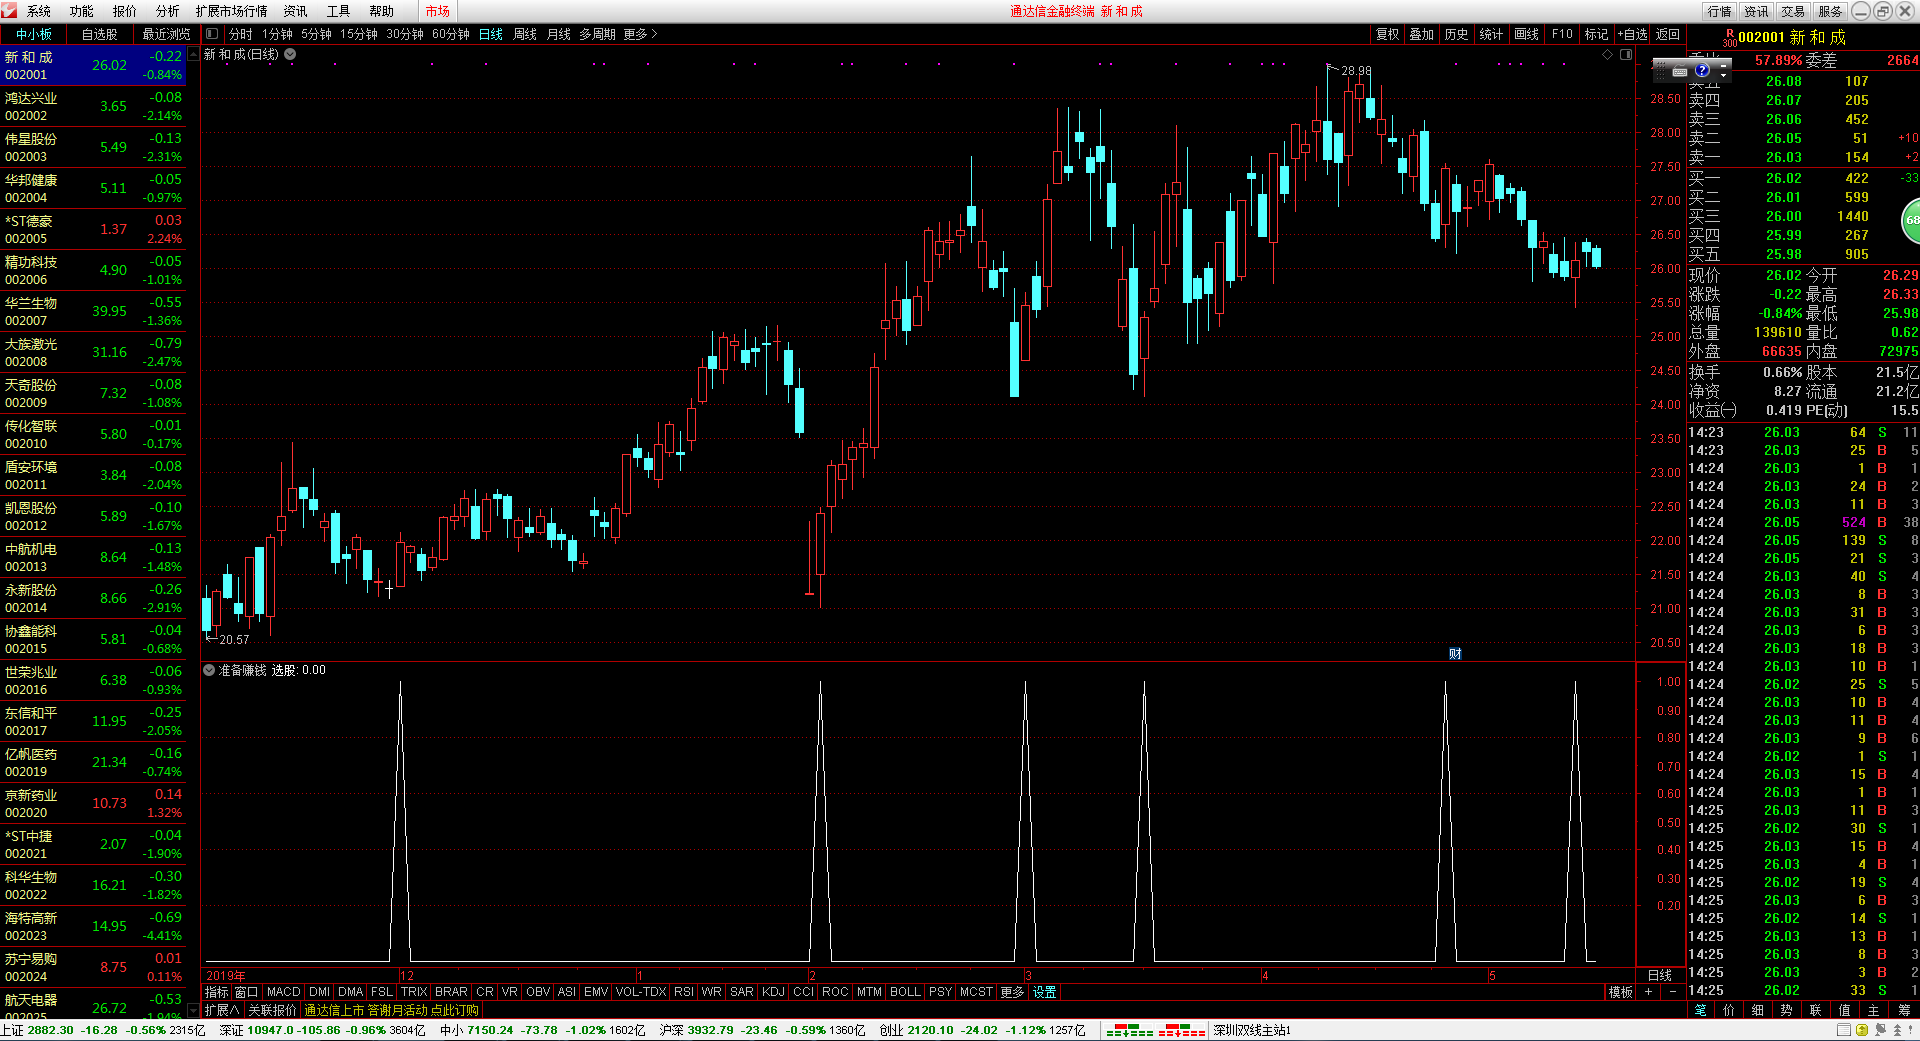The width and height of the screenshot is (1920, 1041).
Task: Select the MACD indicator tab
Action: pos(283,992)
